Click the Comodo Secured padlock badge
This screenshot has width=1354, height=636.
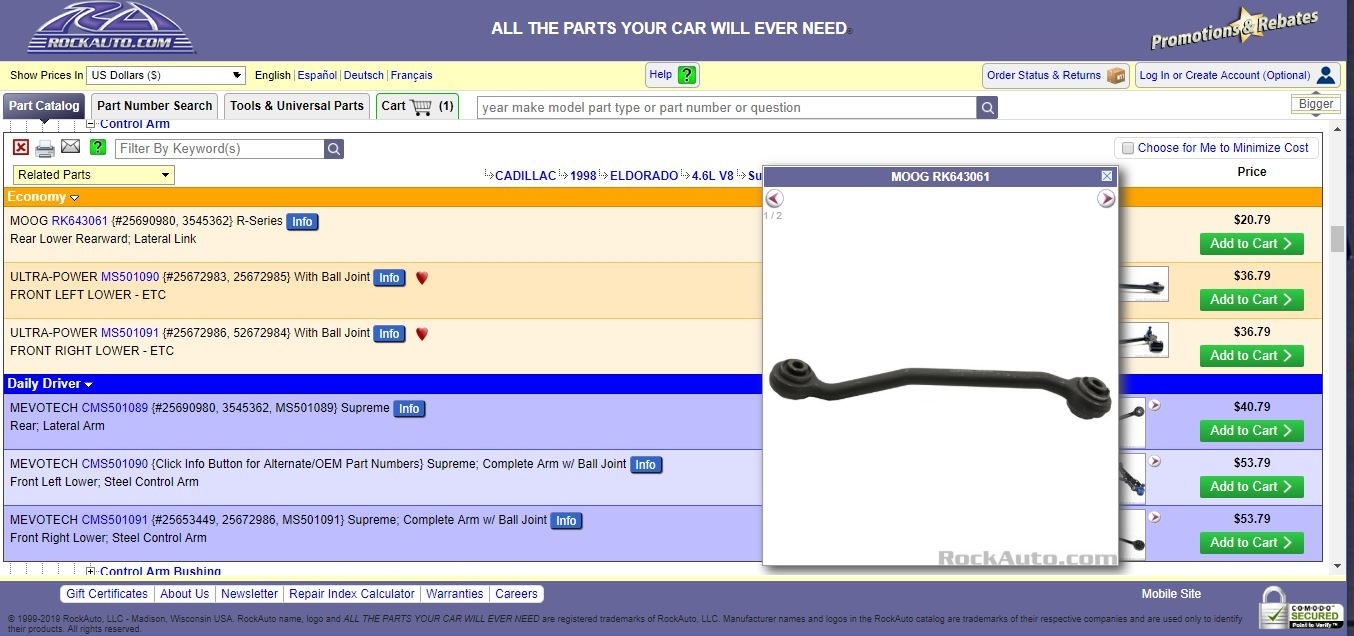coord(1300,608)
